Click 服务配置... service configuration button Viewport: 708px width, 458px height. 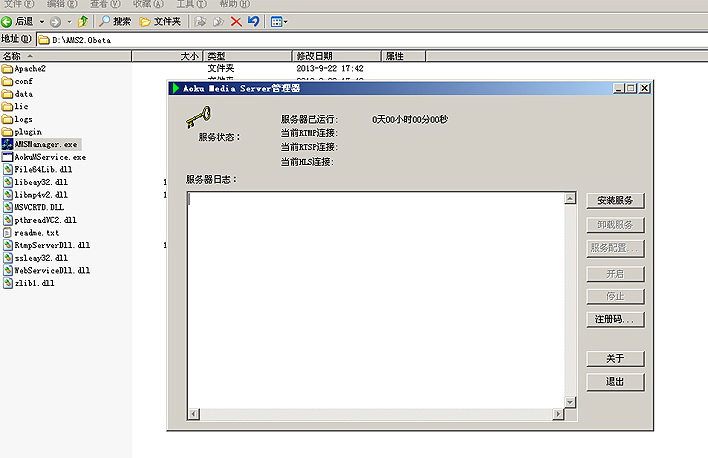(615, 248)
